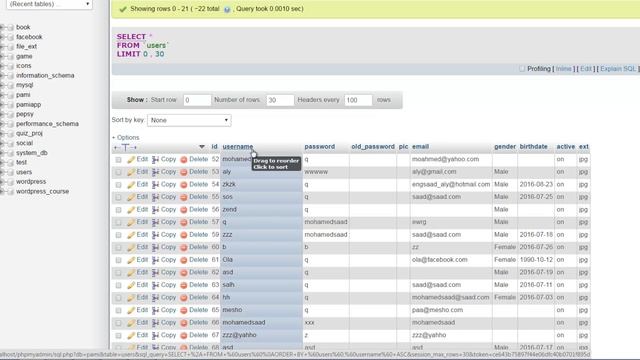Click the database icon next to quiz_proj
This screenshot has height=360, width=640.
(x=11, y=134)
